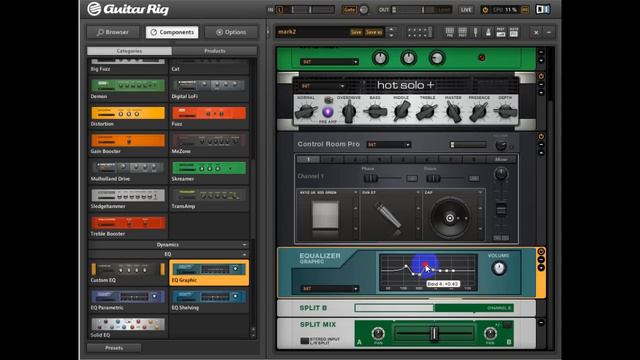Toggle power of the Equalizer Graphic module
The height and width of the screenshot is (360, 640).
click(x=541, y=251)
